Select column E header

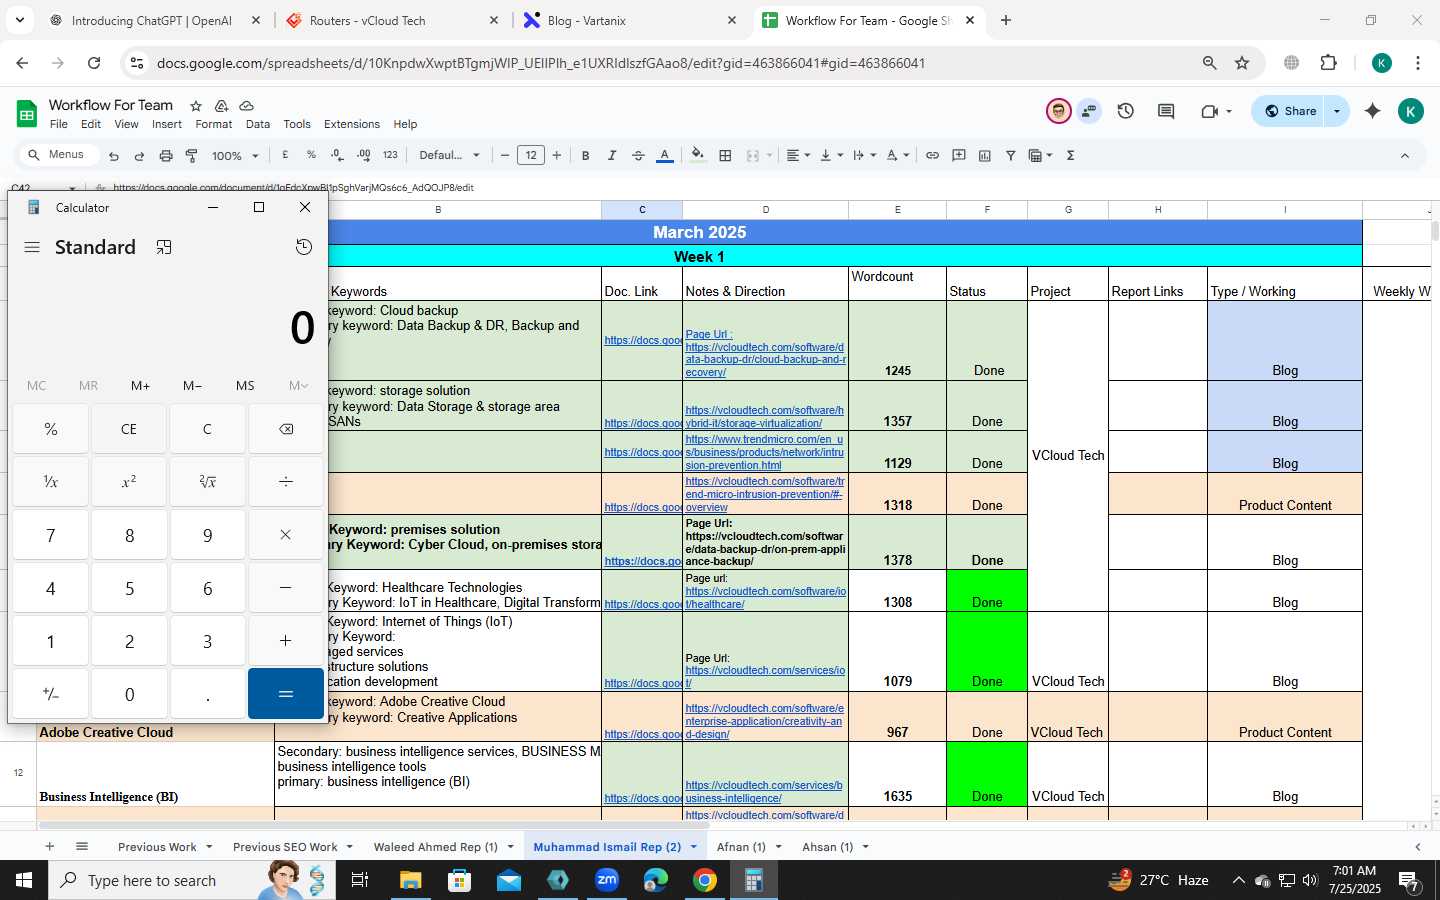(897, 209)
